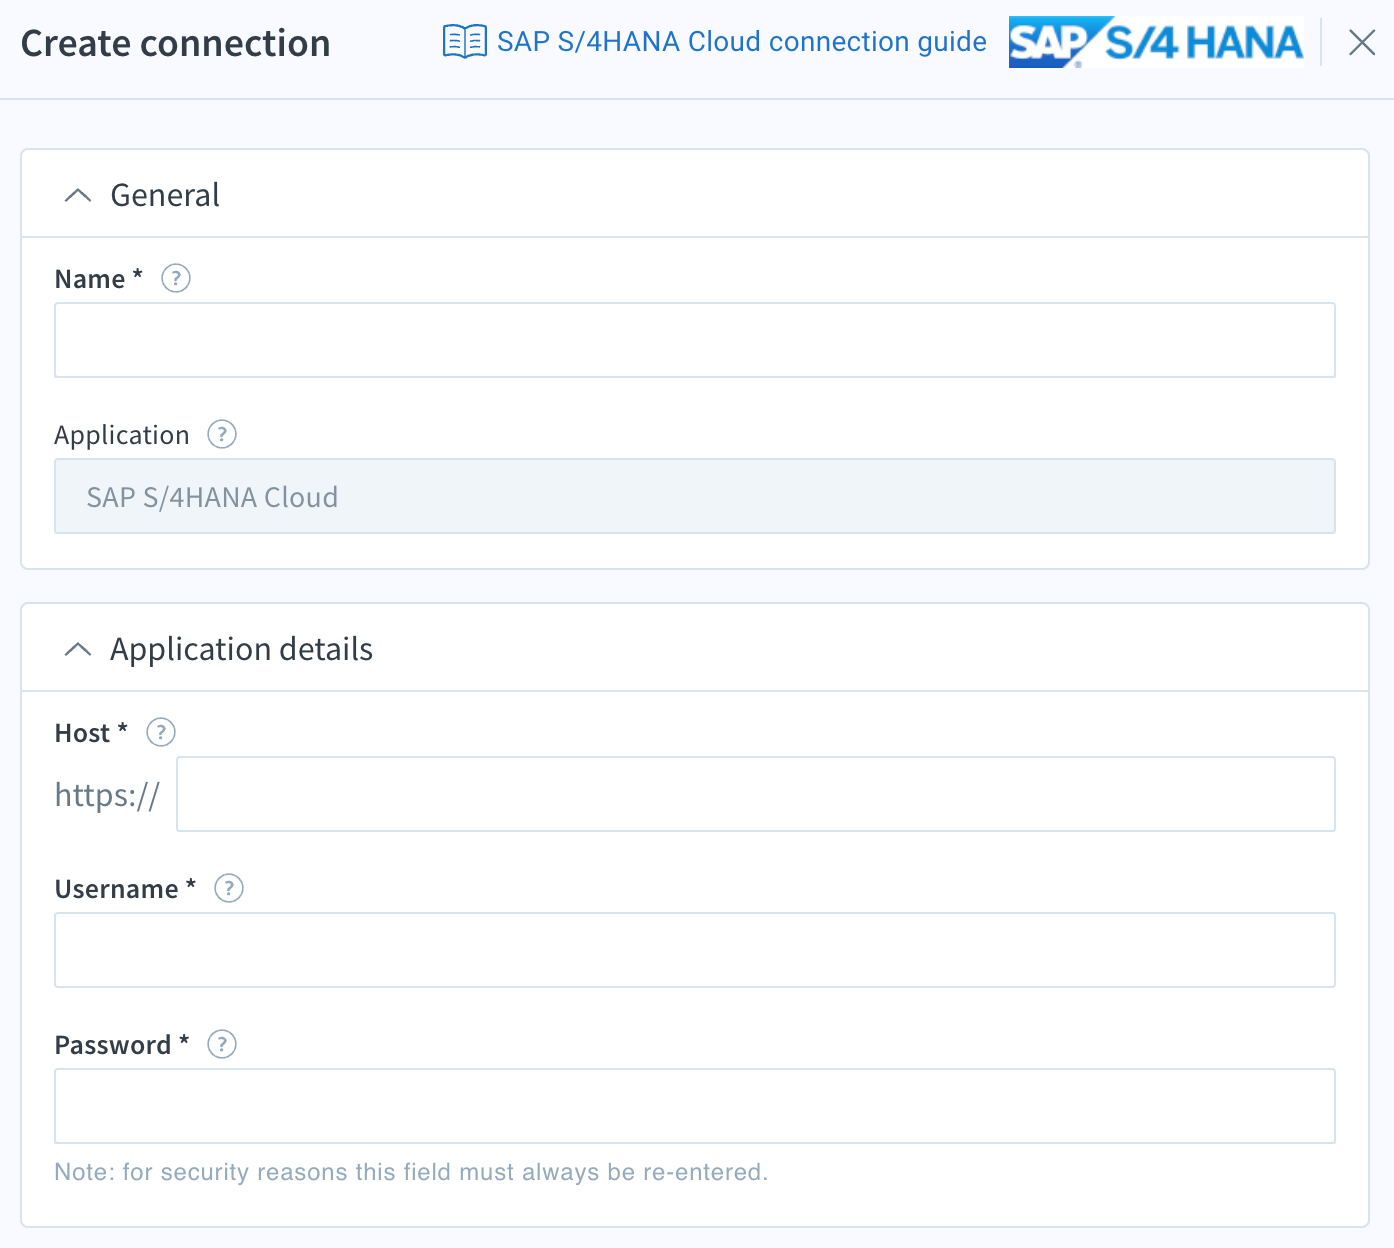
Task: Show help for the Application field
Action: 221,434
